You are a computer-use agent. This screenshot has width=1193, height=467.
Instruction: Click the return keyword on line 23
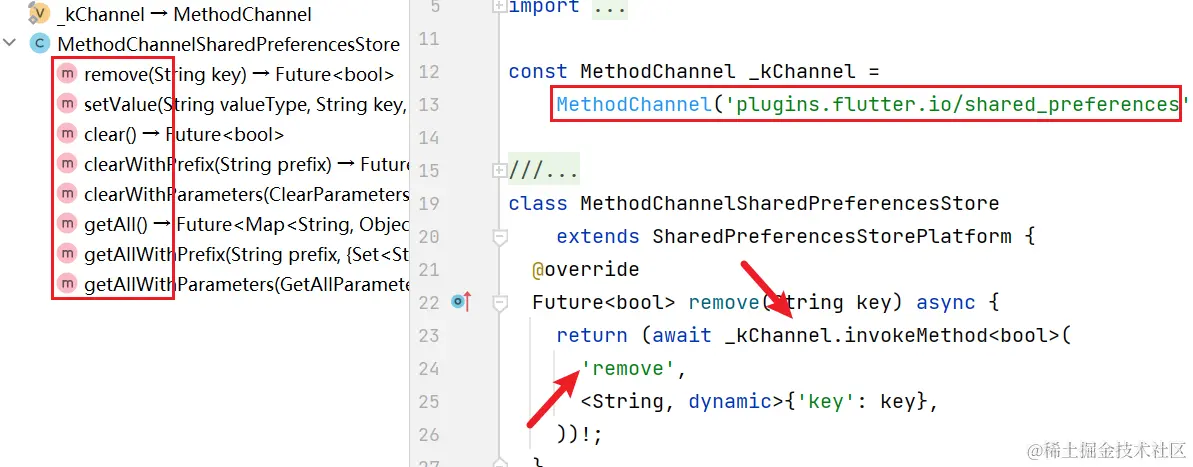click(592, 335)
